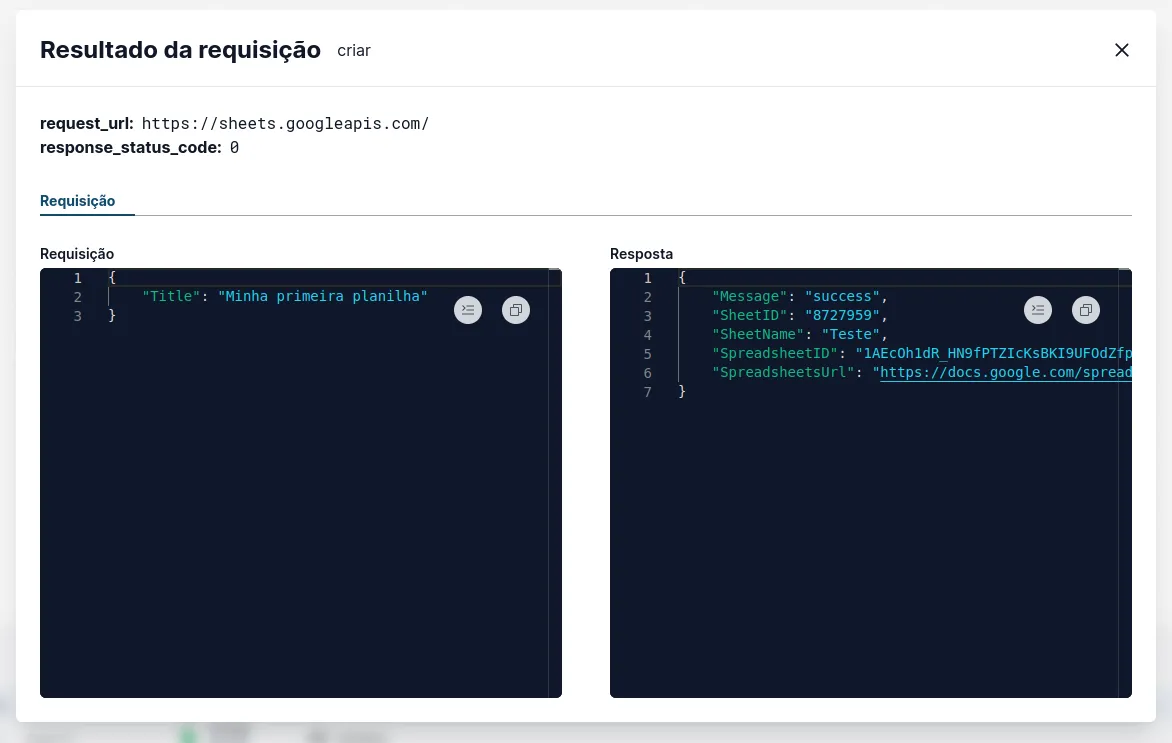Click the "criar" label beside the title
This screenshot has height=743, width=1172.
point(354,51)
